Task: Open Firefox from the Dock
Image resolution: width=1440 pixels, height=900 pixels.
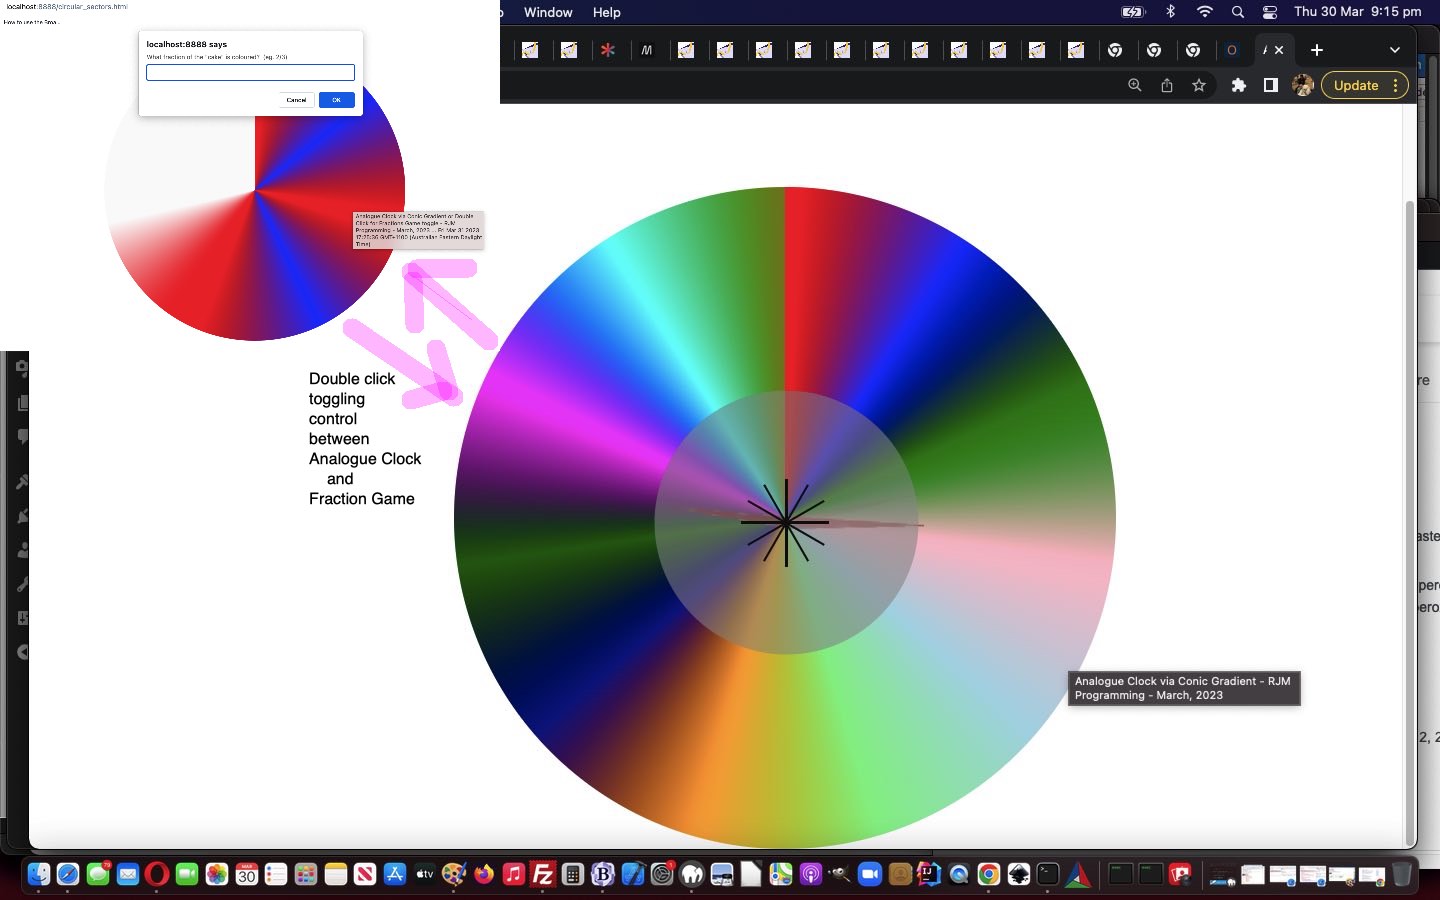Action: pyautogui.click(x=484, y=875)
